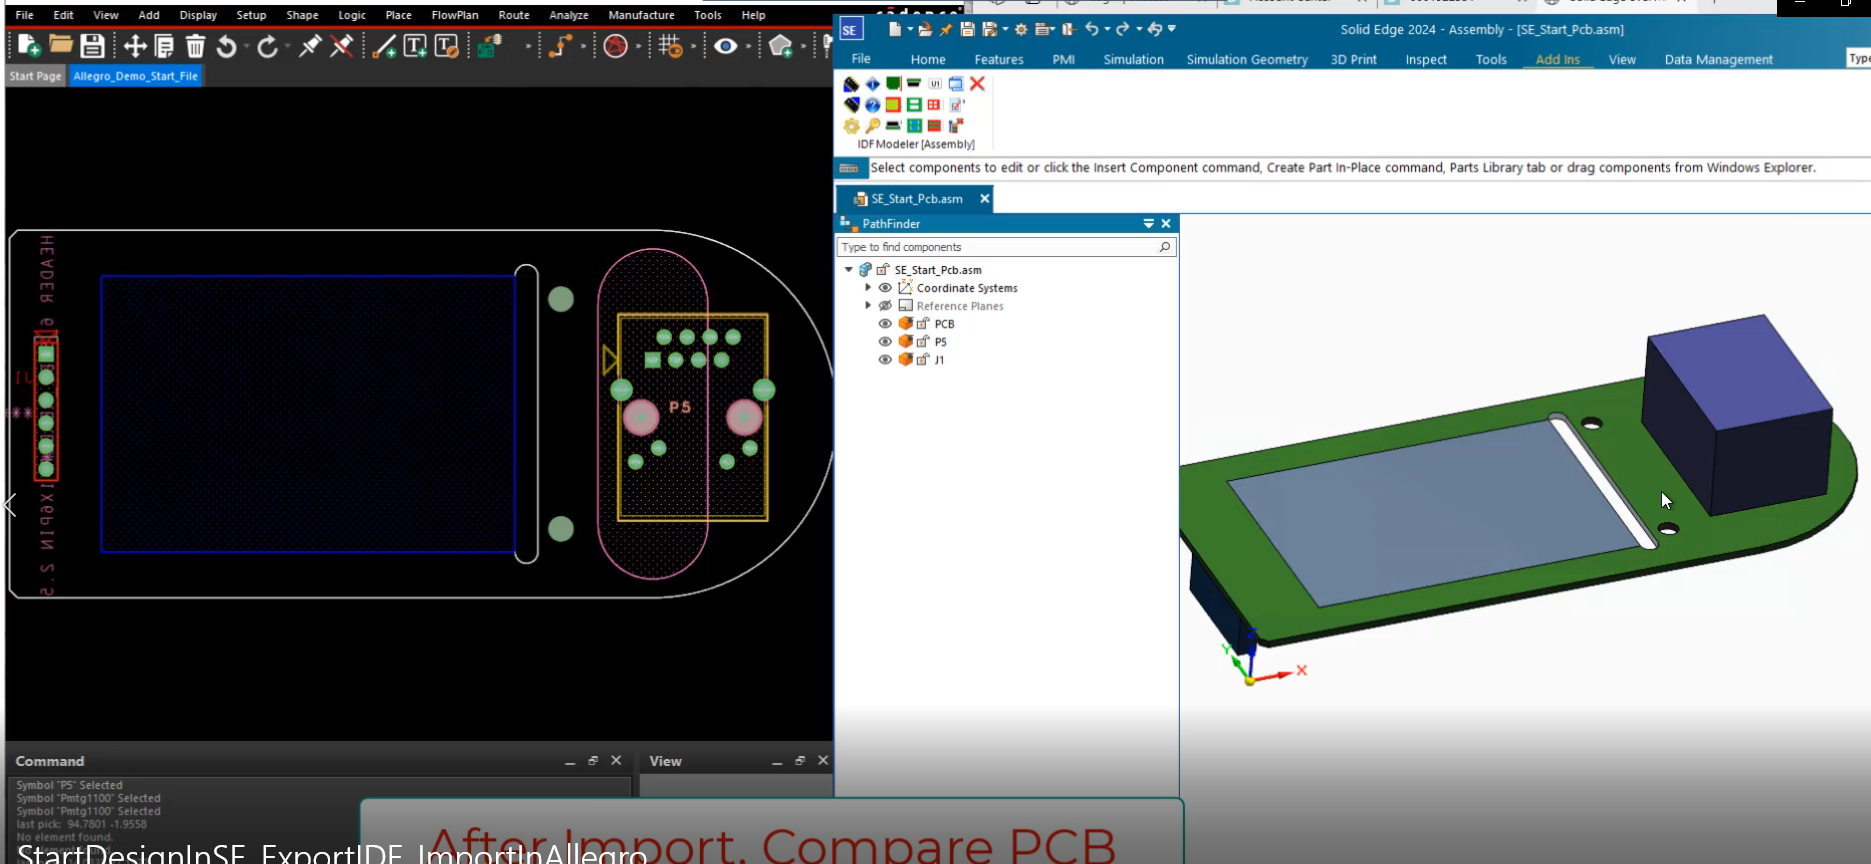The width and height of the screenshot is (1871, 864).
Task: Open the Allegro Setup menu
Action: click(x=251, y=15)
